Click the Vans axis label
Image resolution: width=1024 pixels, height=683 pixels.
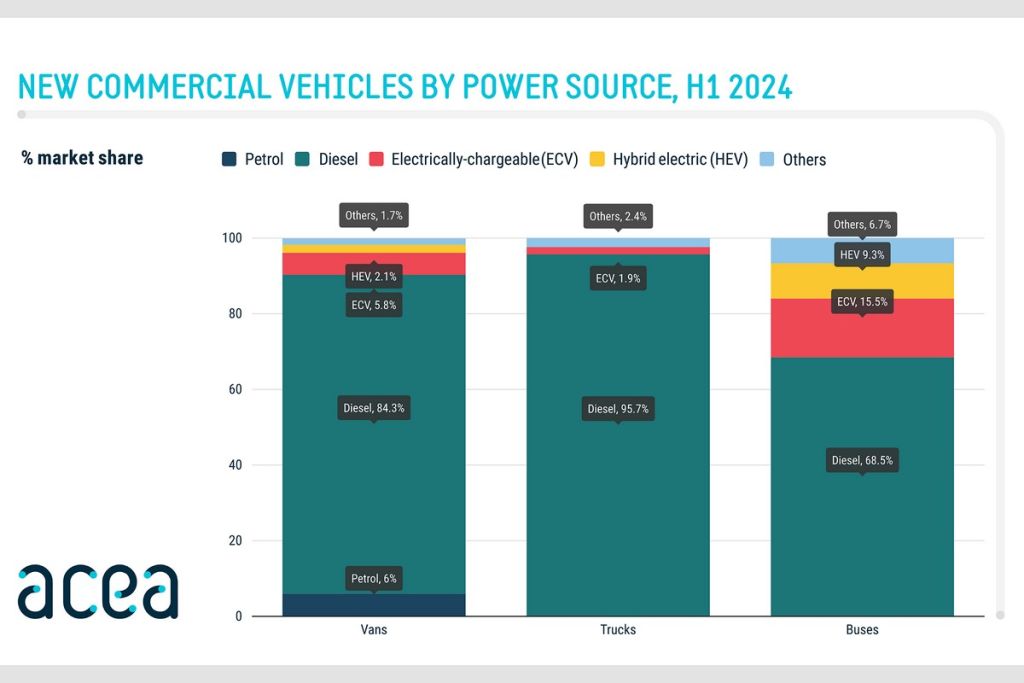click(374, 630)
